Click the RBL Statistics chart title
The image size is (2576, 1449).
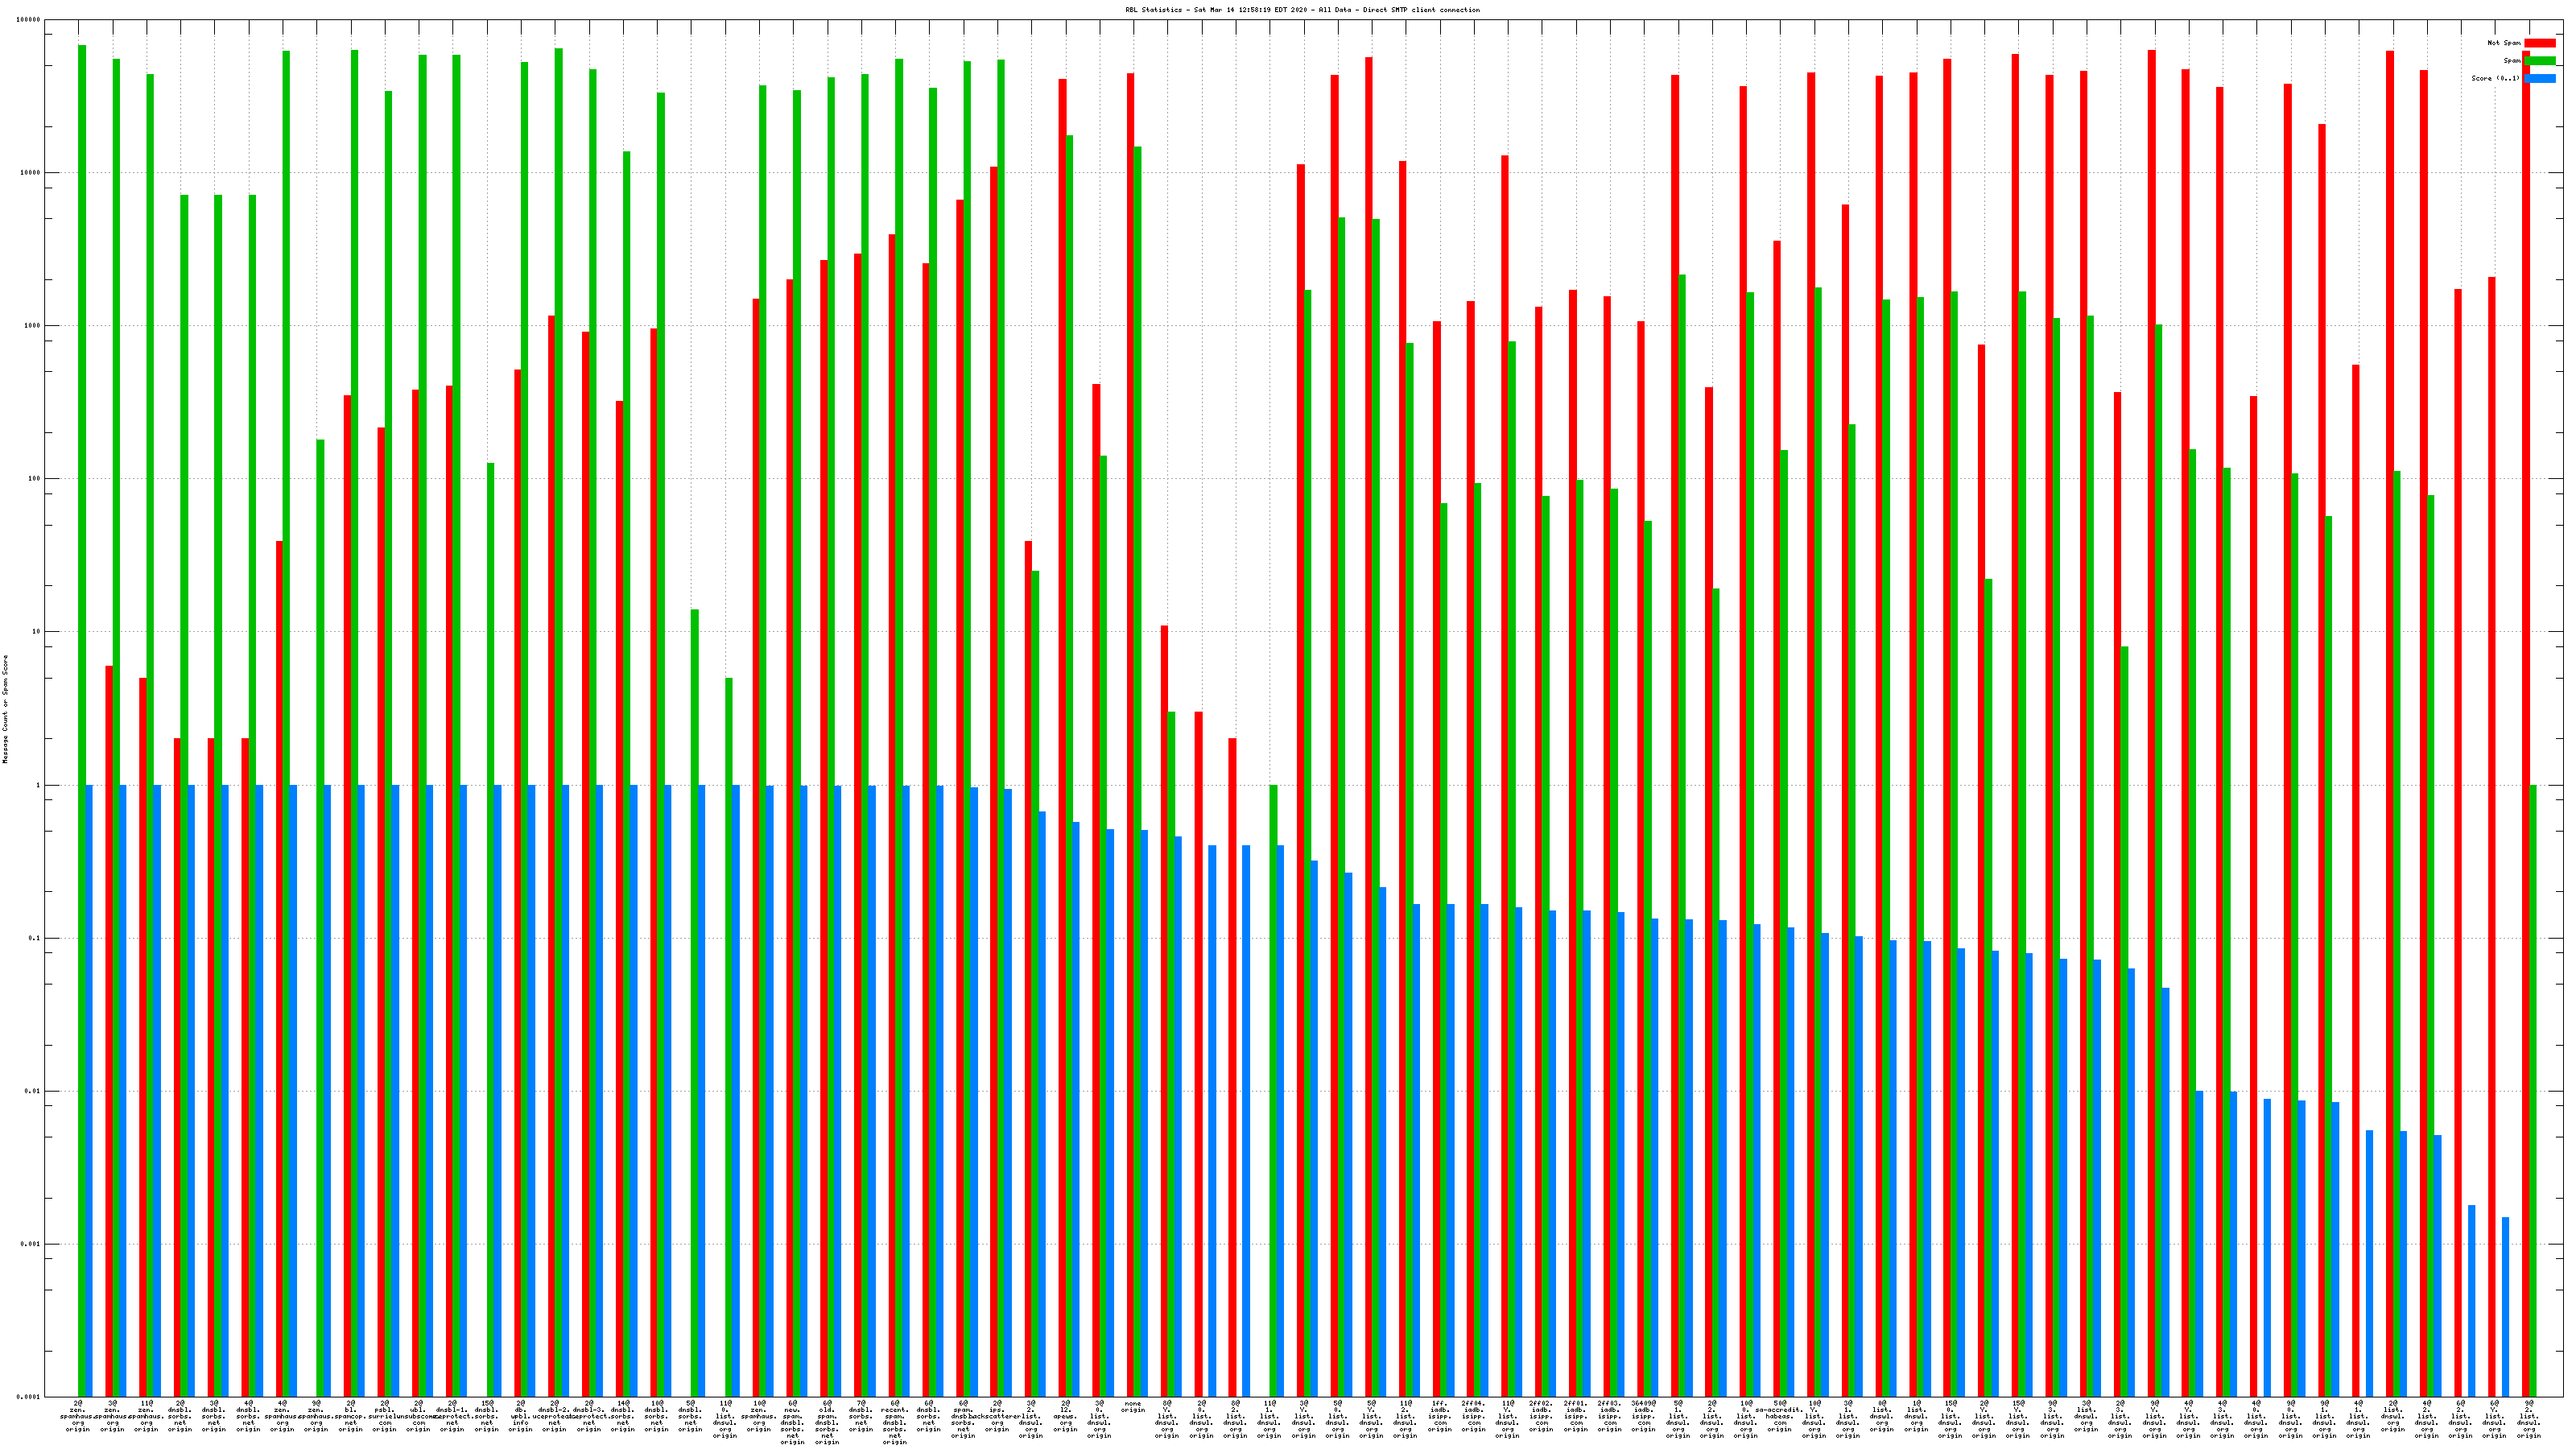1302,10
